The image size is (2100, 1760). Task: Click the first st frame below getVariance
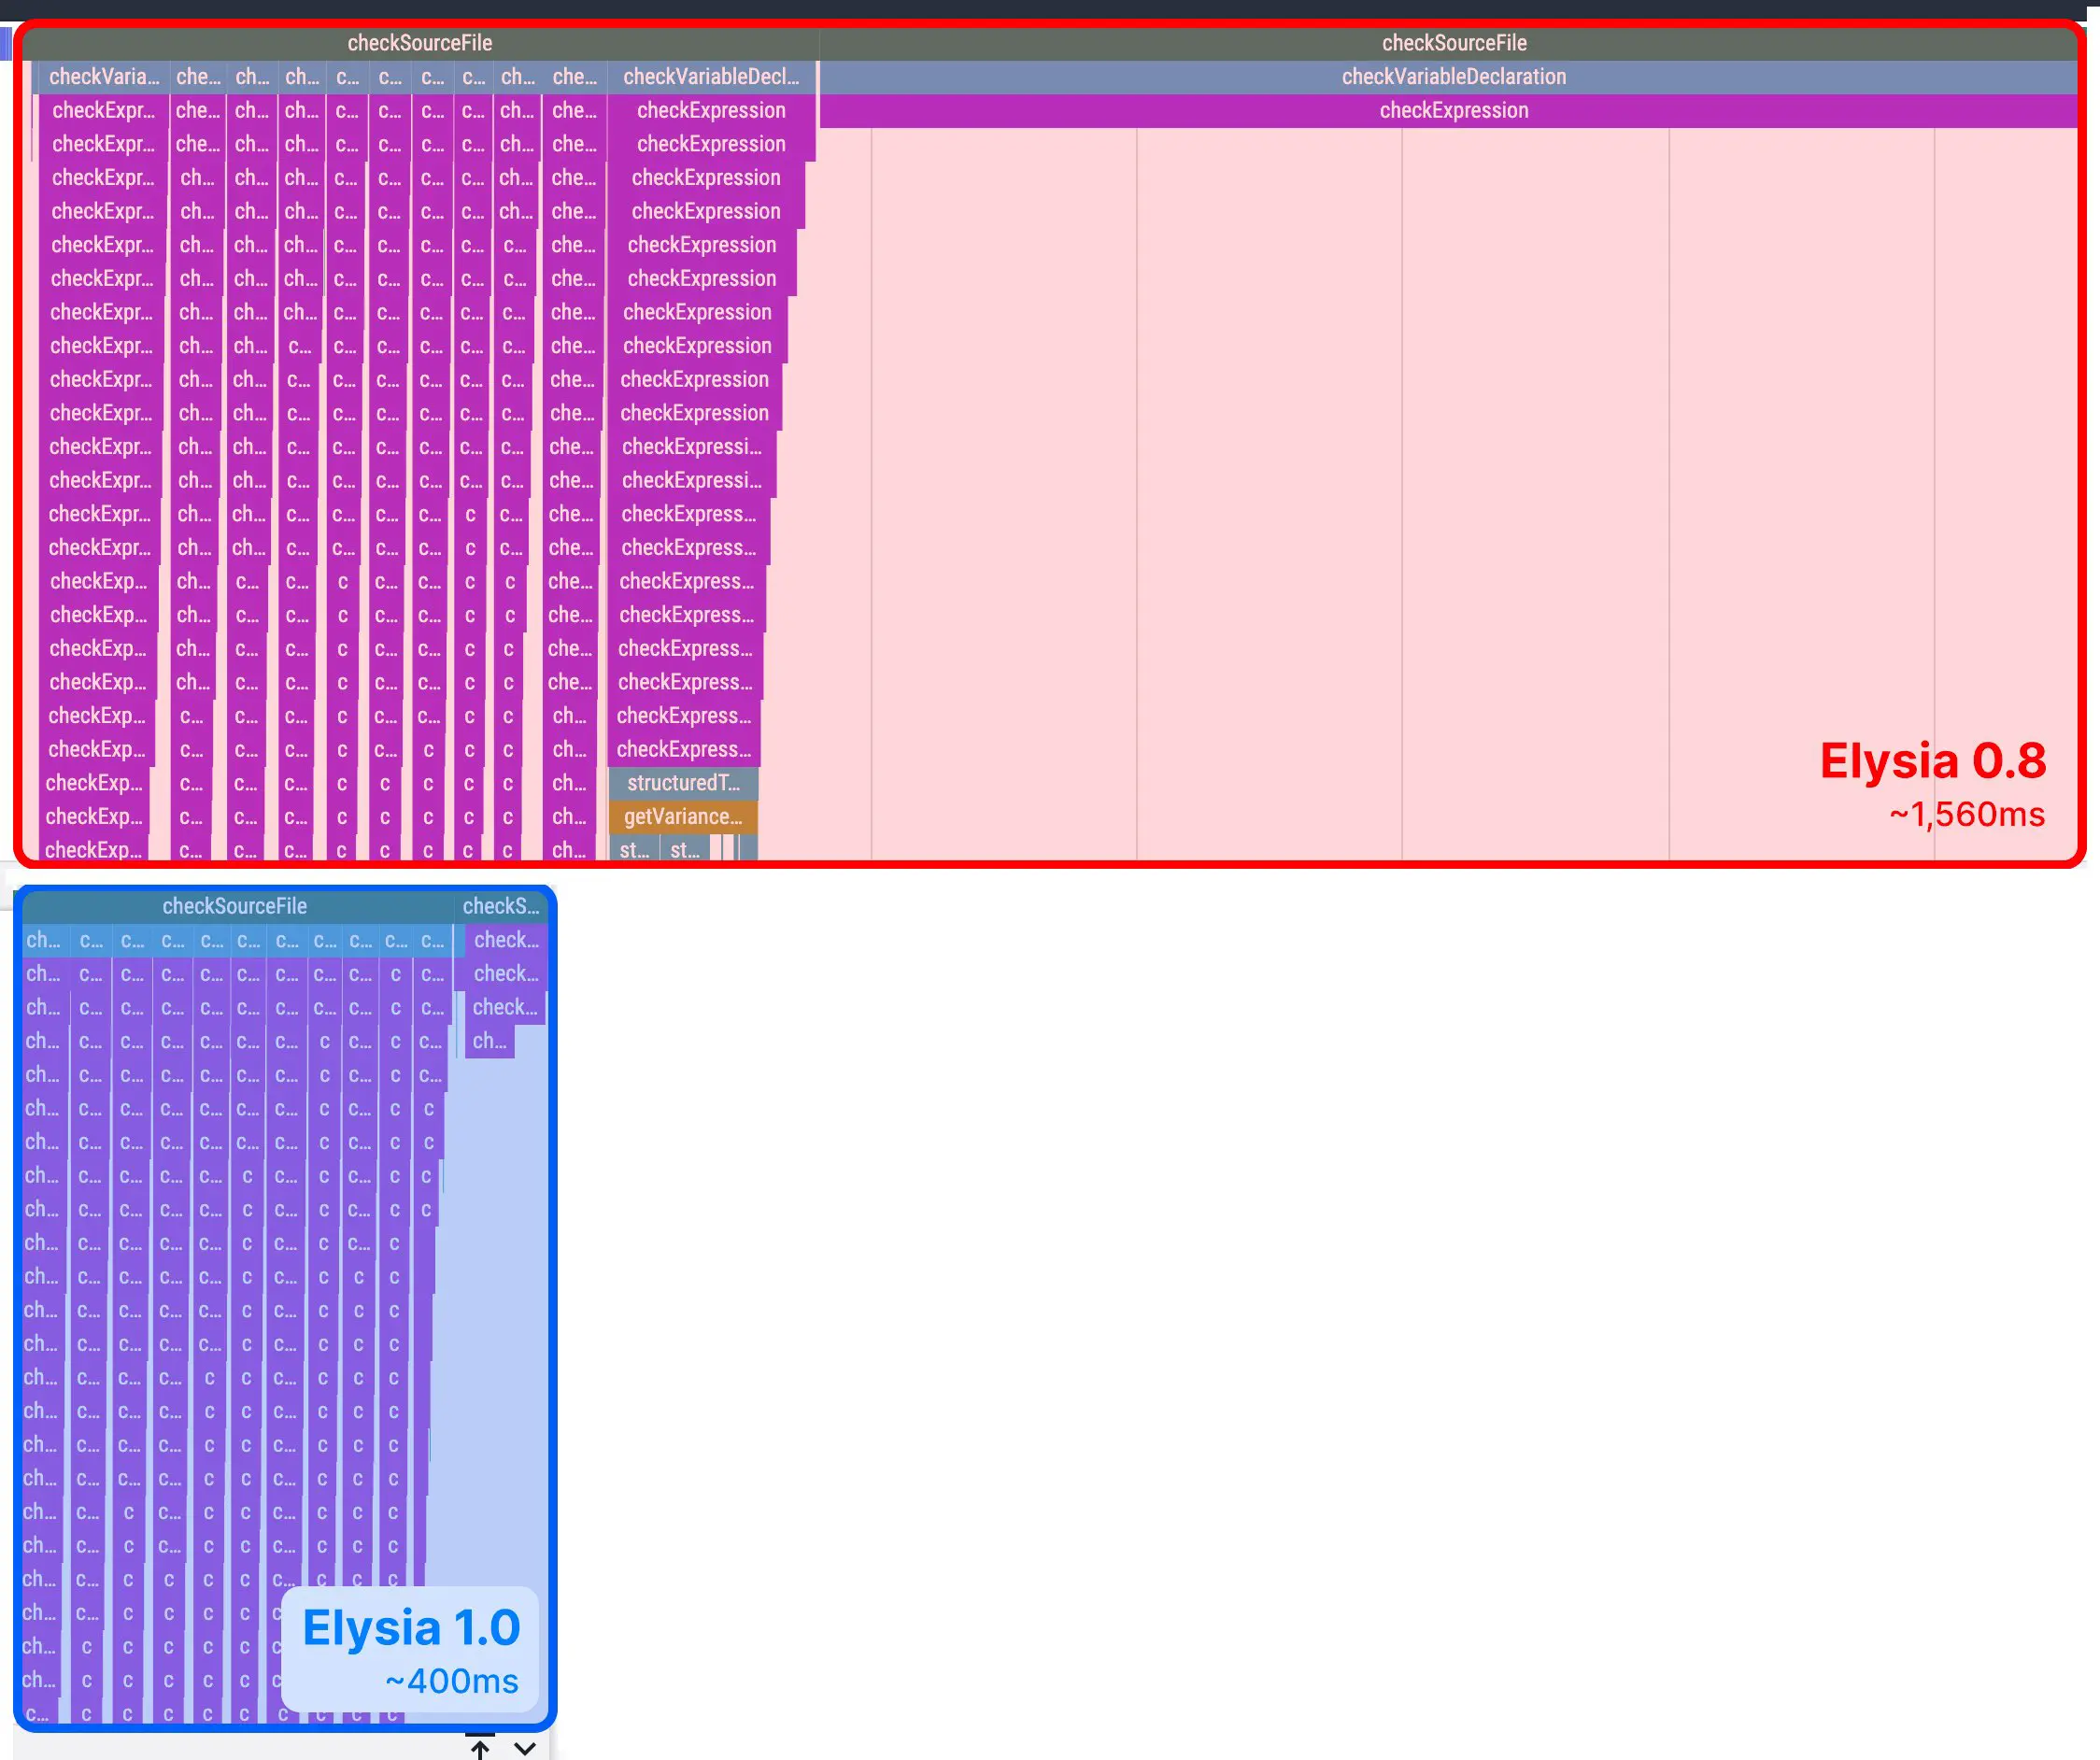634,850
